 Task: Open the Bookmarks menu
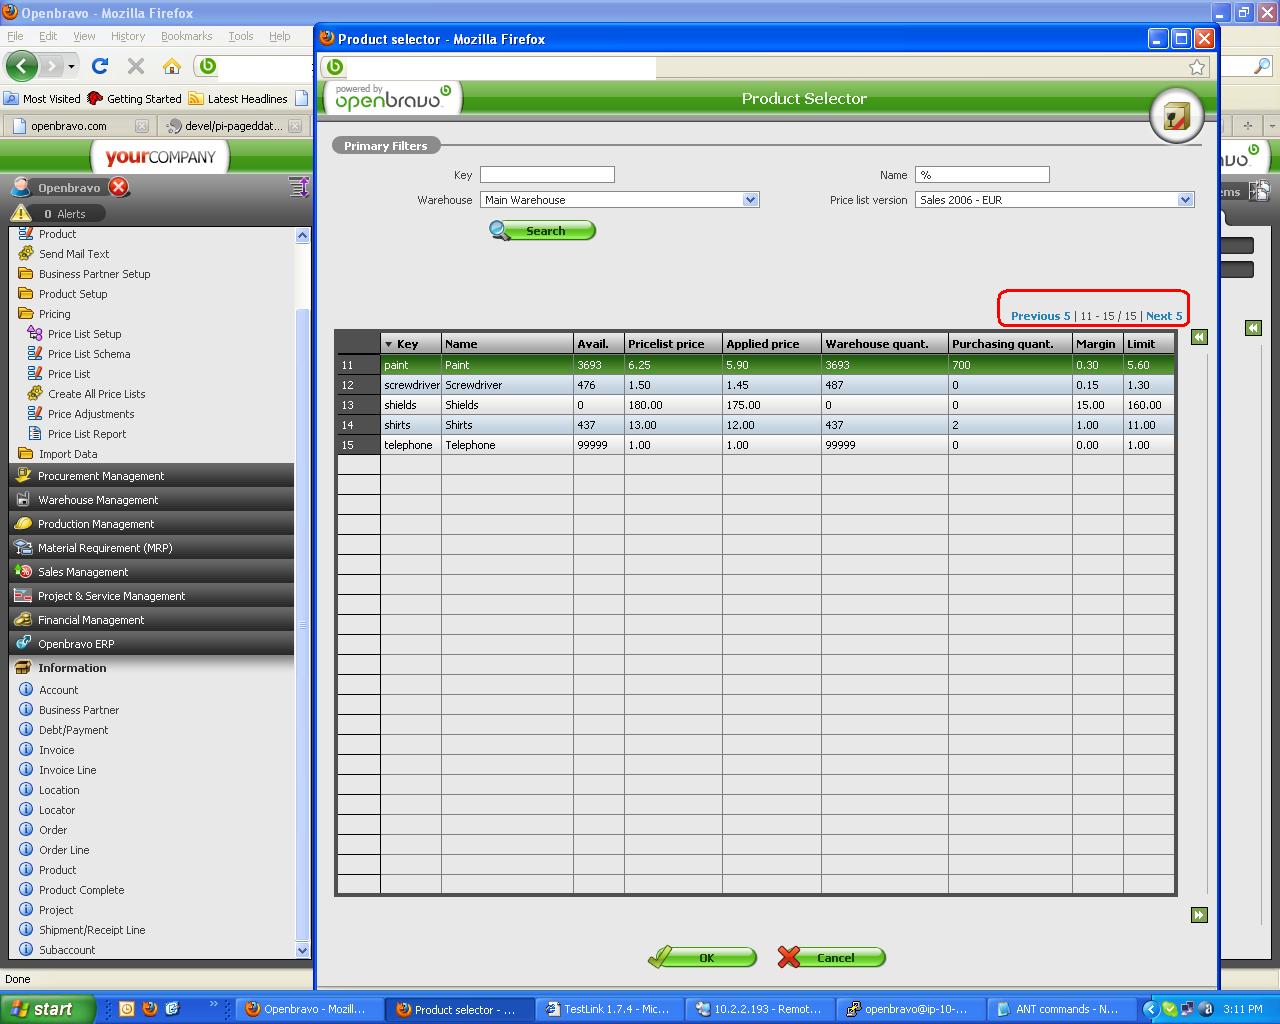186,36
